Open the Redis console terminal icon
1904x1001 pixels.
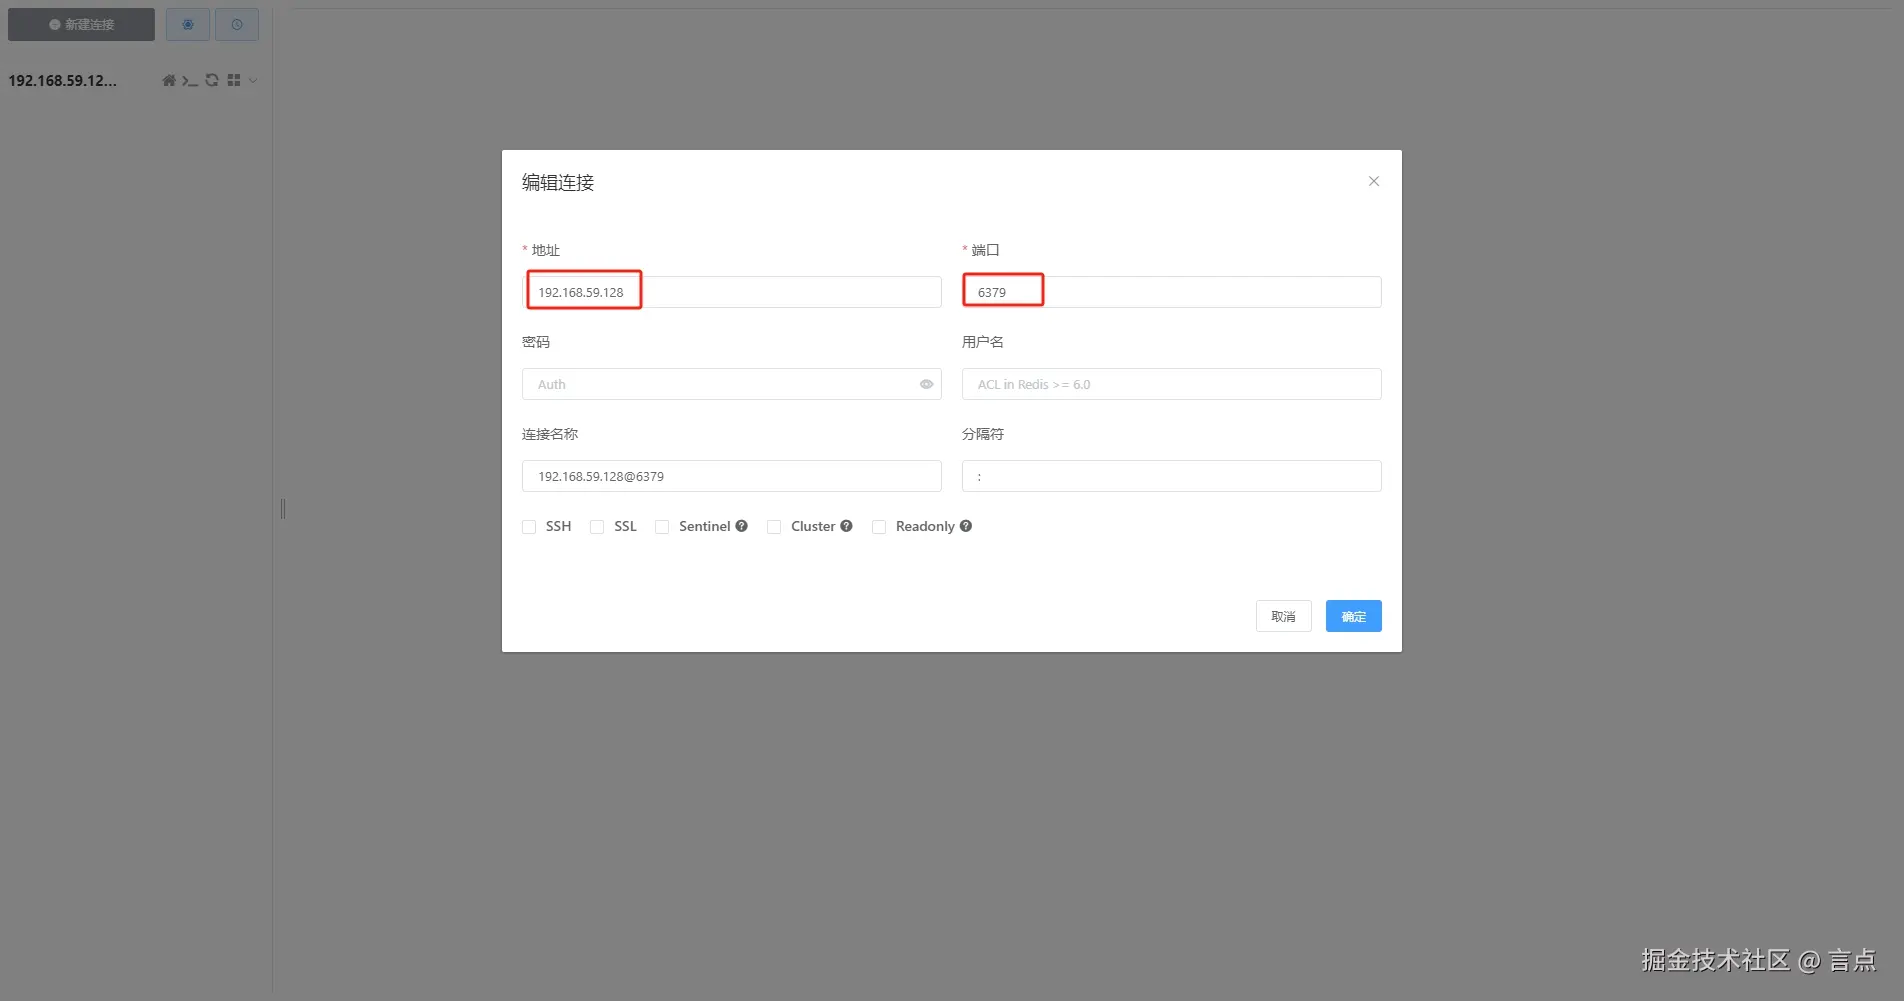click(189, 80)
